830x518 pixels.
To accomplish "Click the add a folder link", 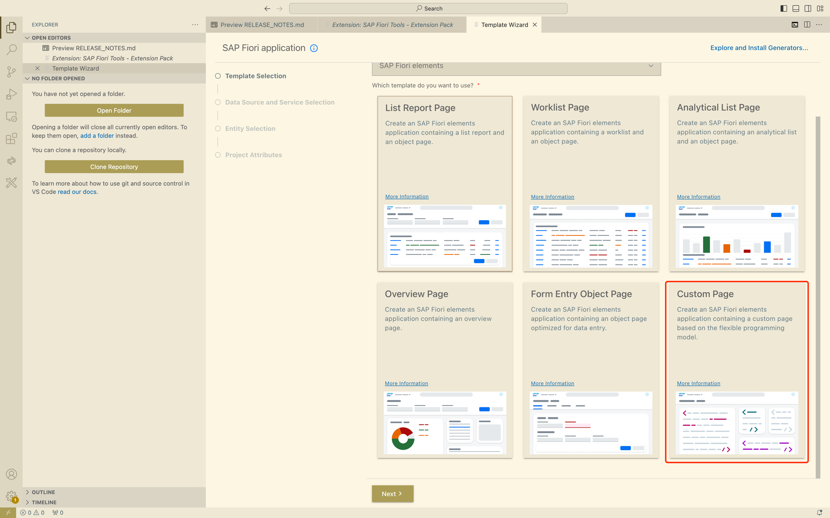I will coord(97,135).
